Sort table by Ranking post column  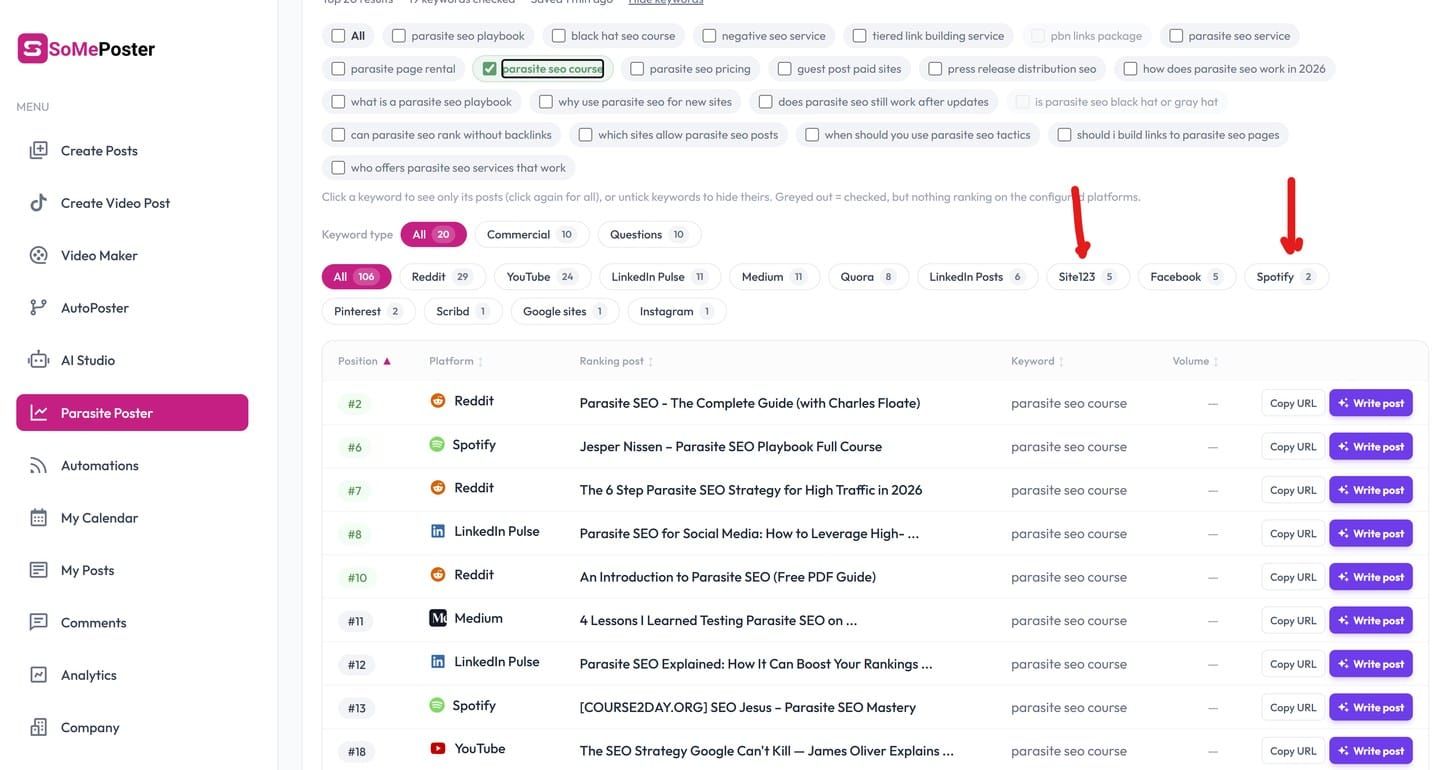[616, 361]
